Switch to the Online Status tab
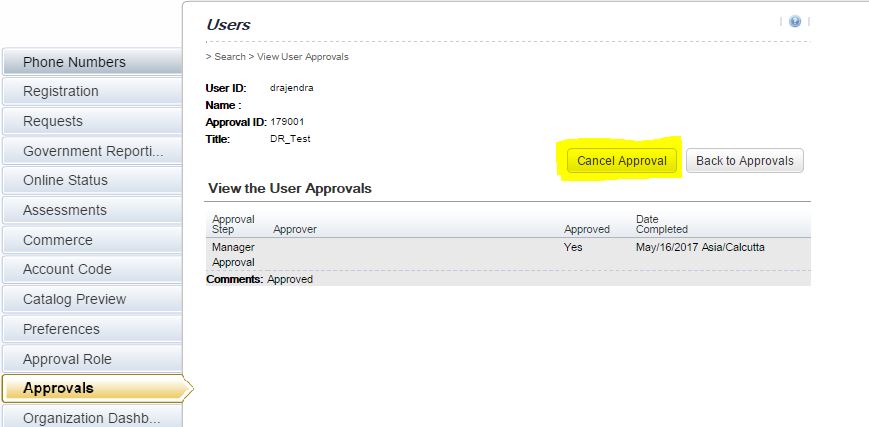 92,180
